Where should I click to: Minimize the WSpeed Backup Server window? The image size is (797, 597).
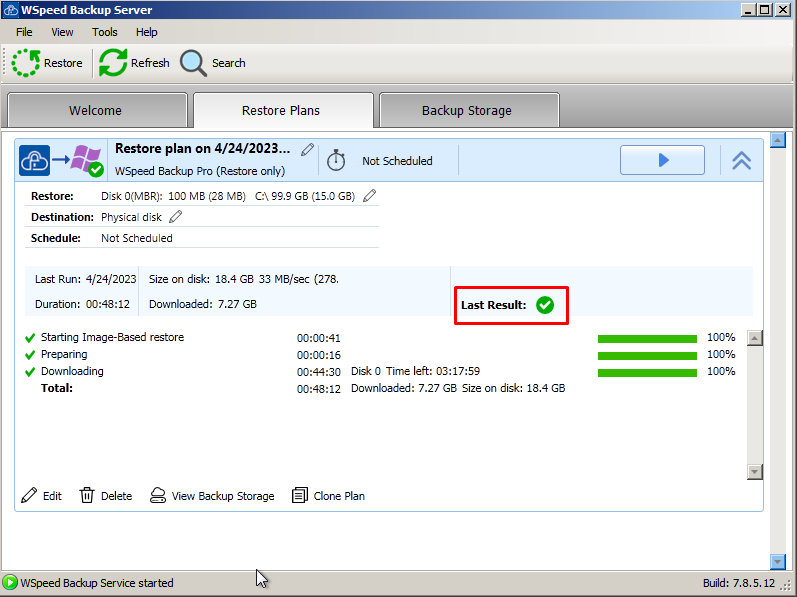748,10
